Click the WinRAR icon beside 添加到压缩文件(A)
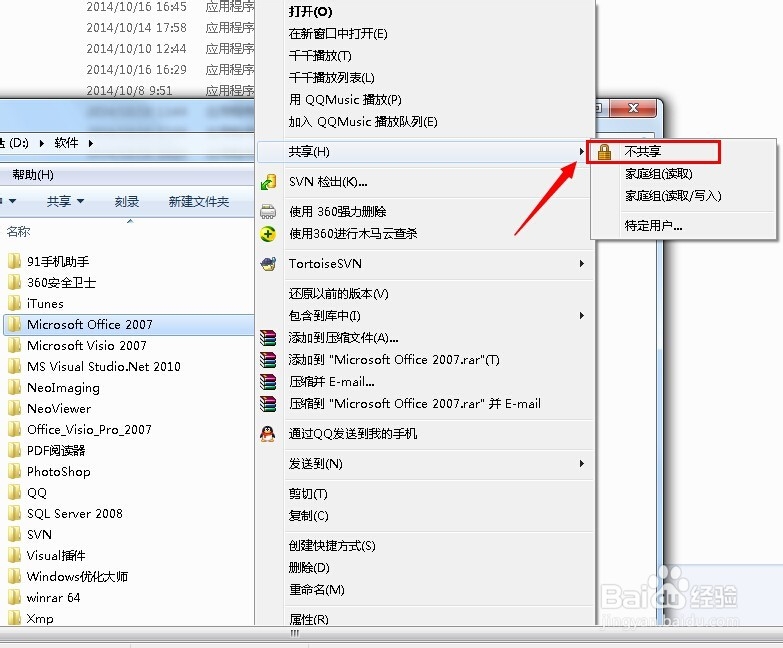Viewport: 783px width, 648px height. (x=268, y=338)
